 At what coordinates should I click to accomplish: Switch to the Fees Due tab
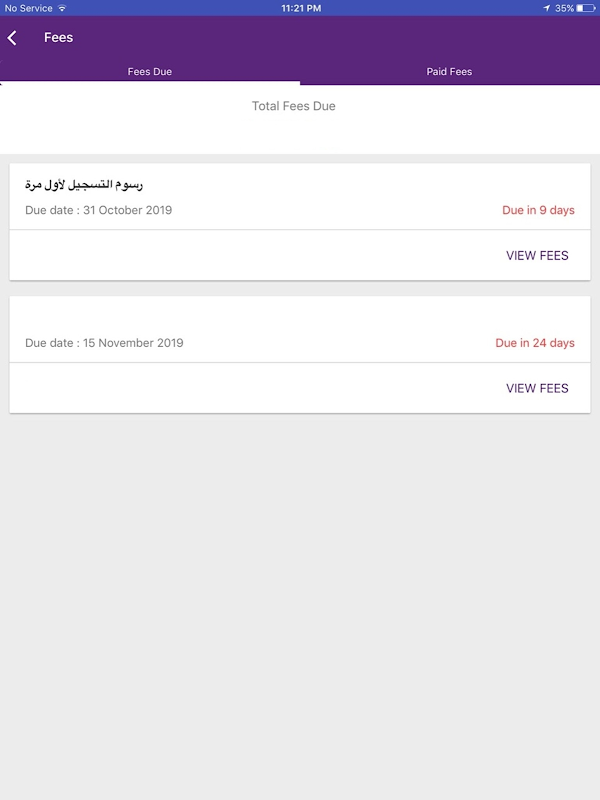coord(150,72)
